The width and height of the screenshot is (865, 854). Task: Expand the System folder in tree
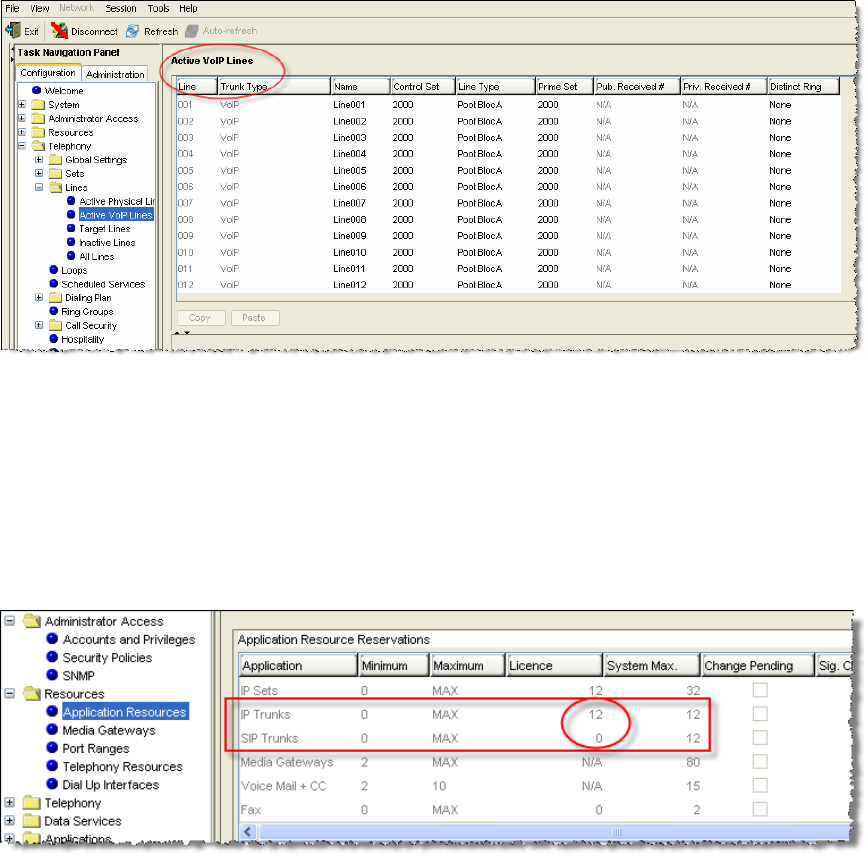click(x=22, y=105)
